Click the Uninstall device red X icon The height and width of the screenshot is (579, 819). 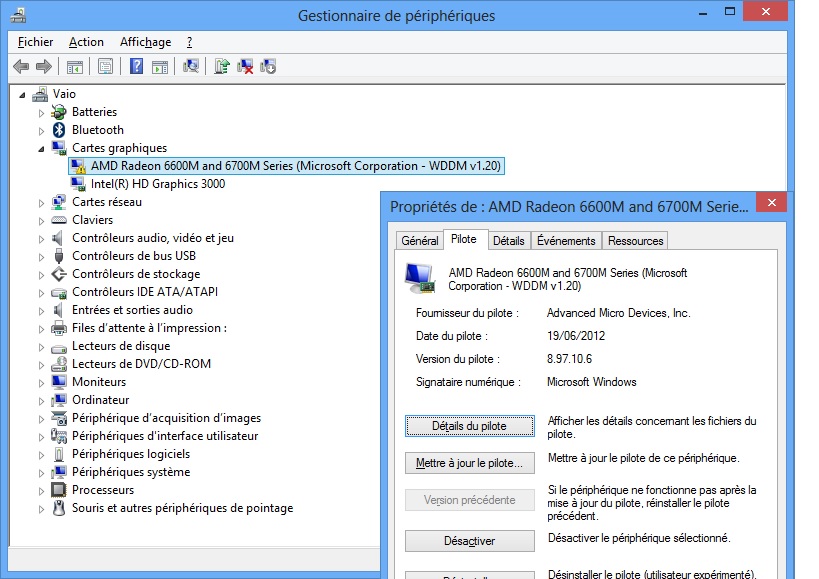(x=245, y=66)
